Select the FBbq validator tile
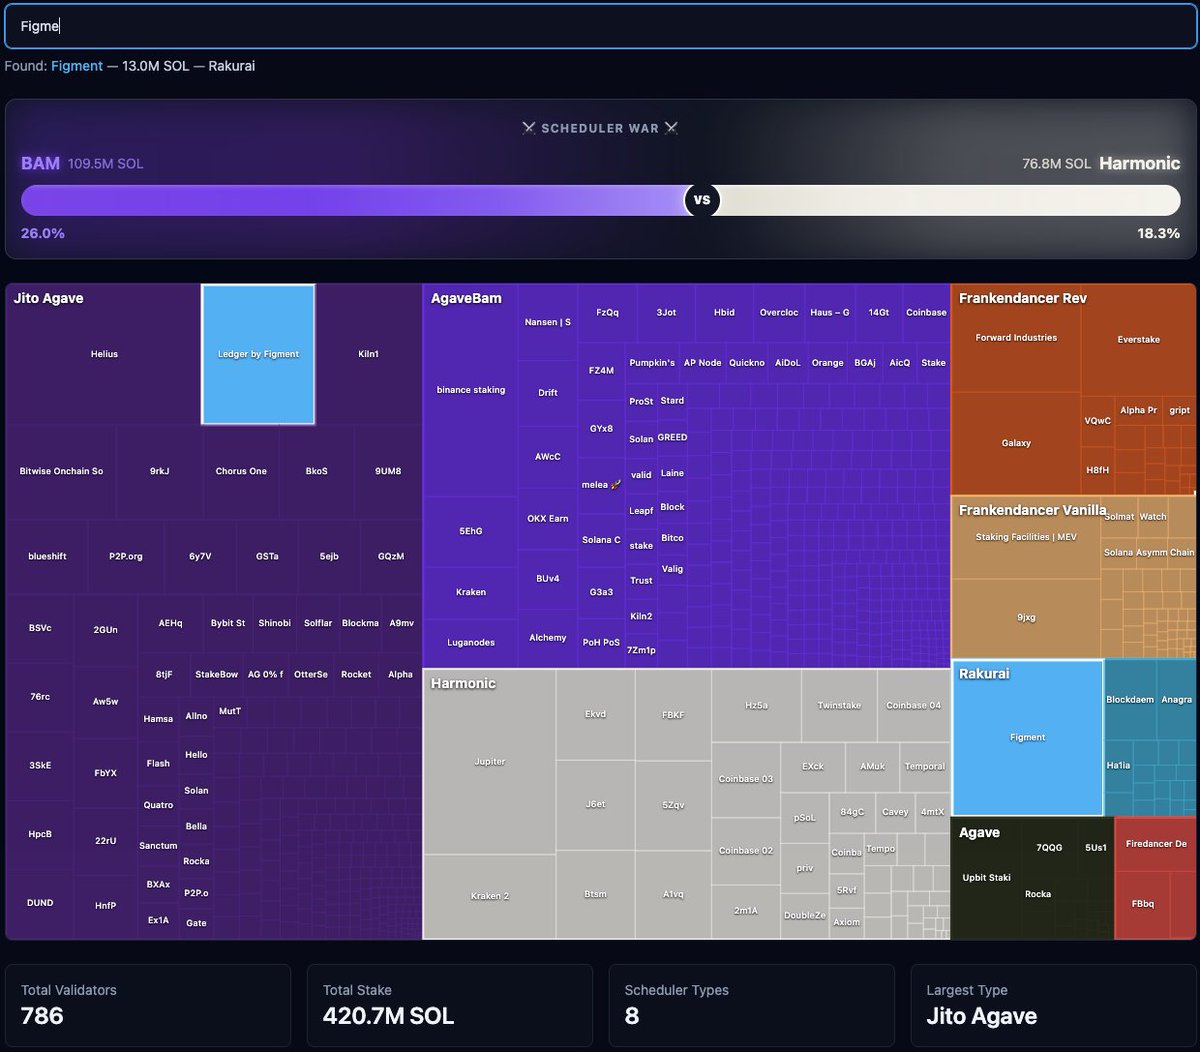 [x=1143, y=904]
